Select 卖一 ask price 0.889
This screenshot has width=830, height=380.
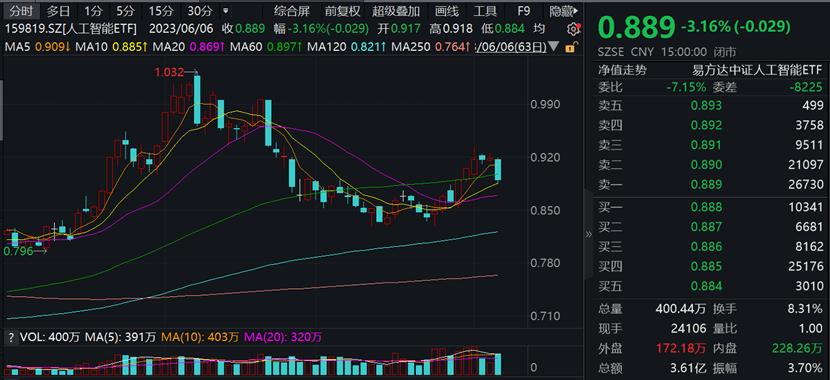tap(706, 185)
